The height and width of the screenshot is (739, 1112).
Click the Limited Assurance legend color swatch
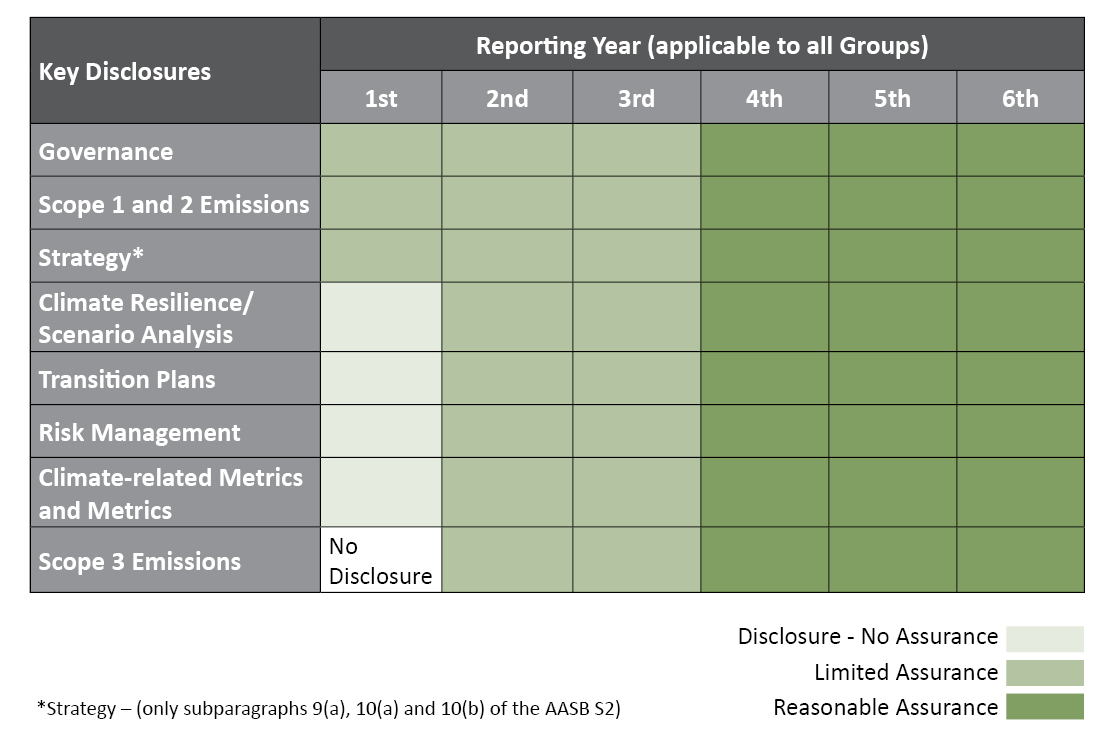click(1045, 672)
